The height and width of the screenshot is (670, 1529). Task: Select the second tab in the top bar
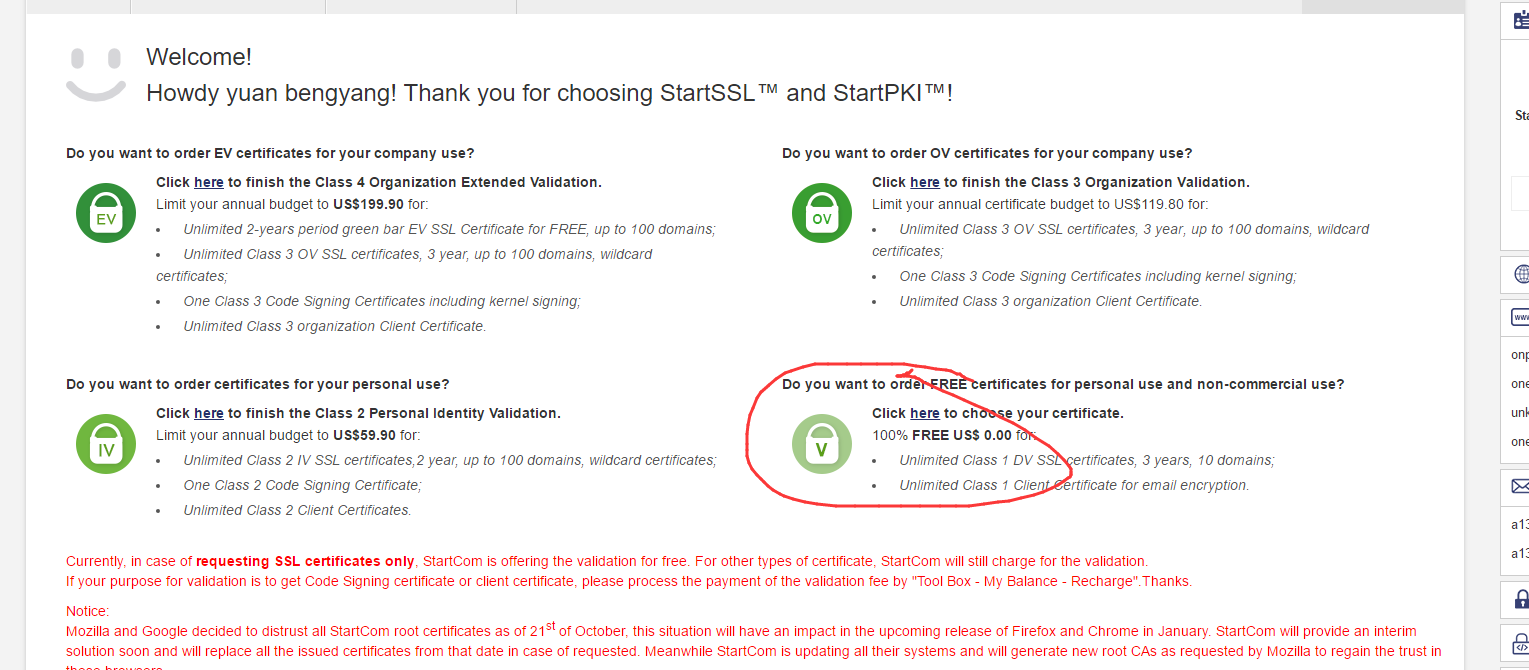pyautogui.click(x=228, y=6)
